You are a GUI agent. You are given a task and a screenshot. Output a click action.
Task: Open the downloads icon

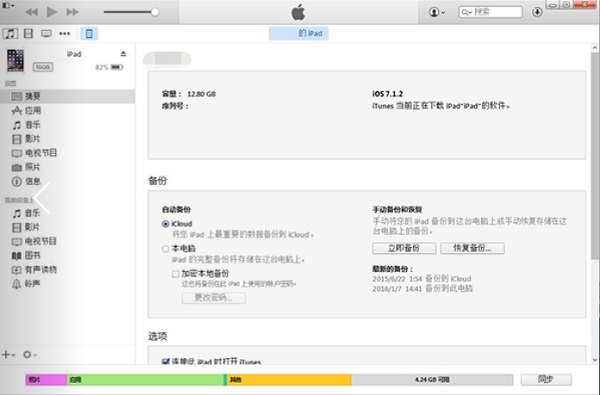[x=537, y=12]
